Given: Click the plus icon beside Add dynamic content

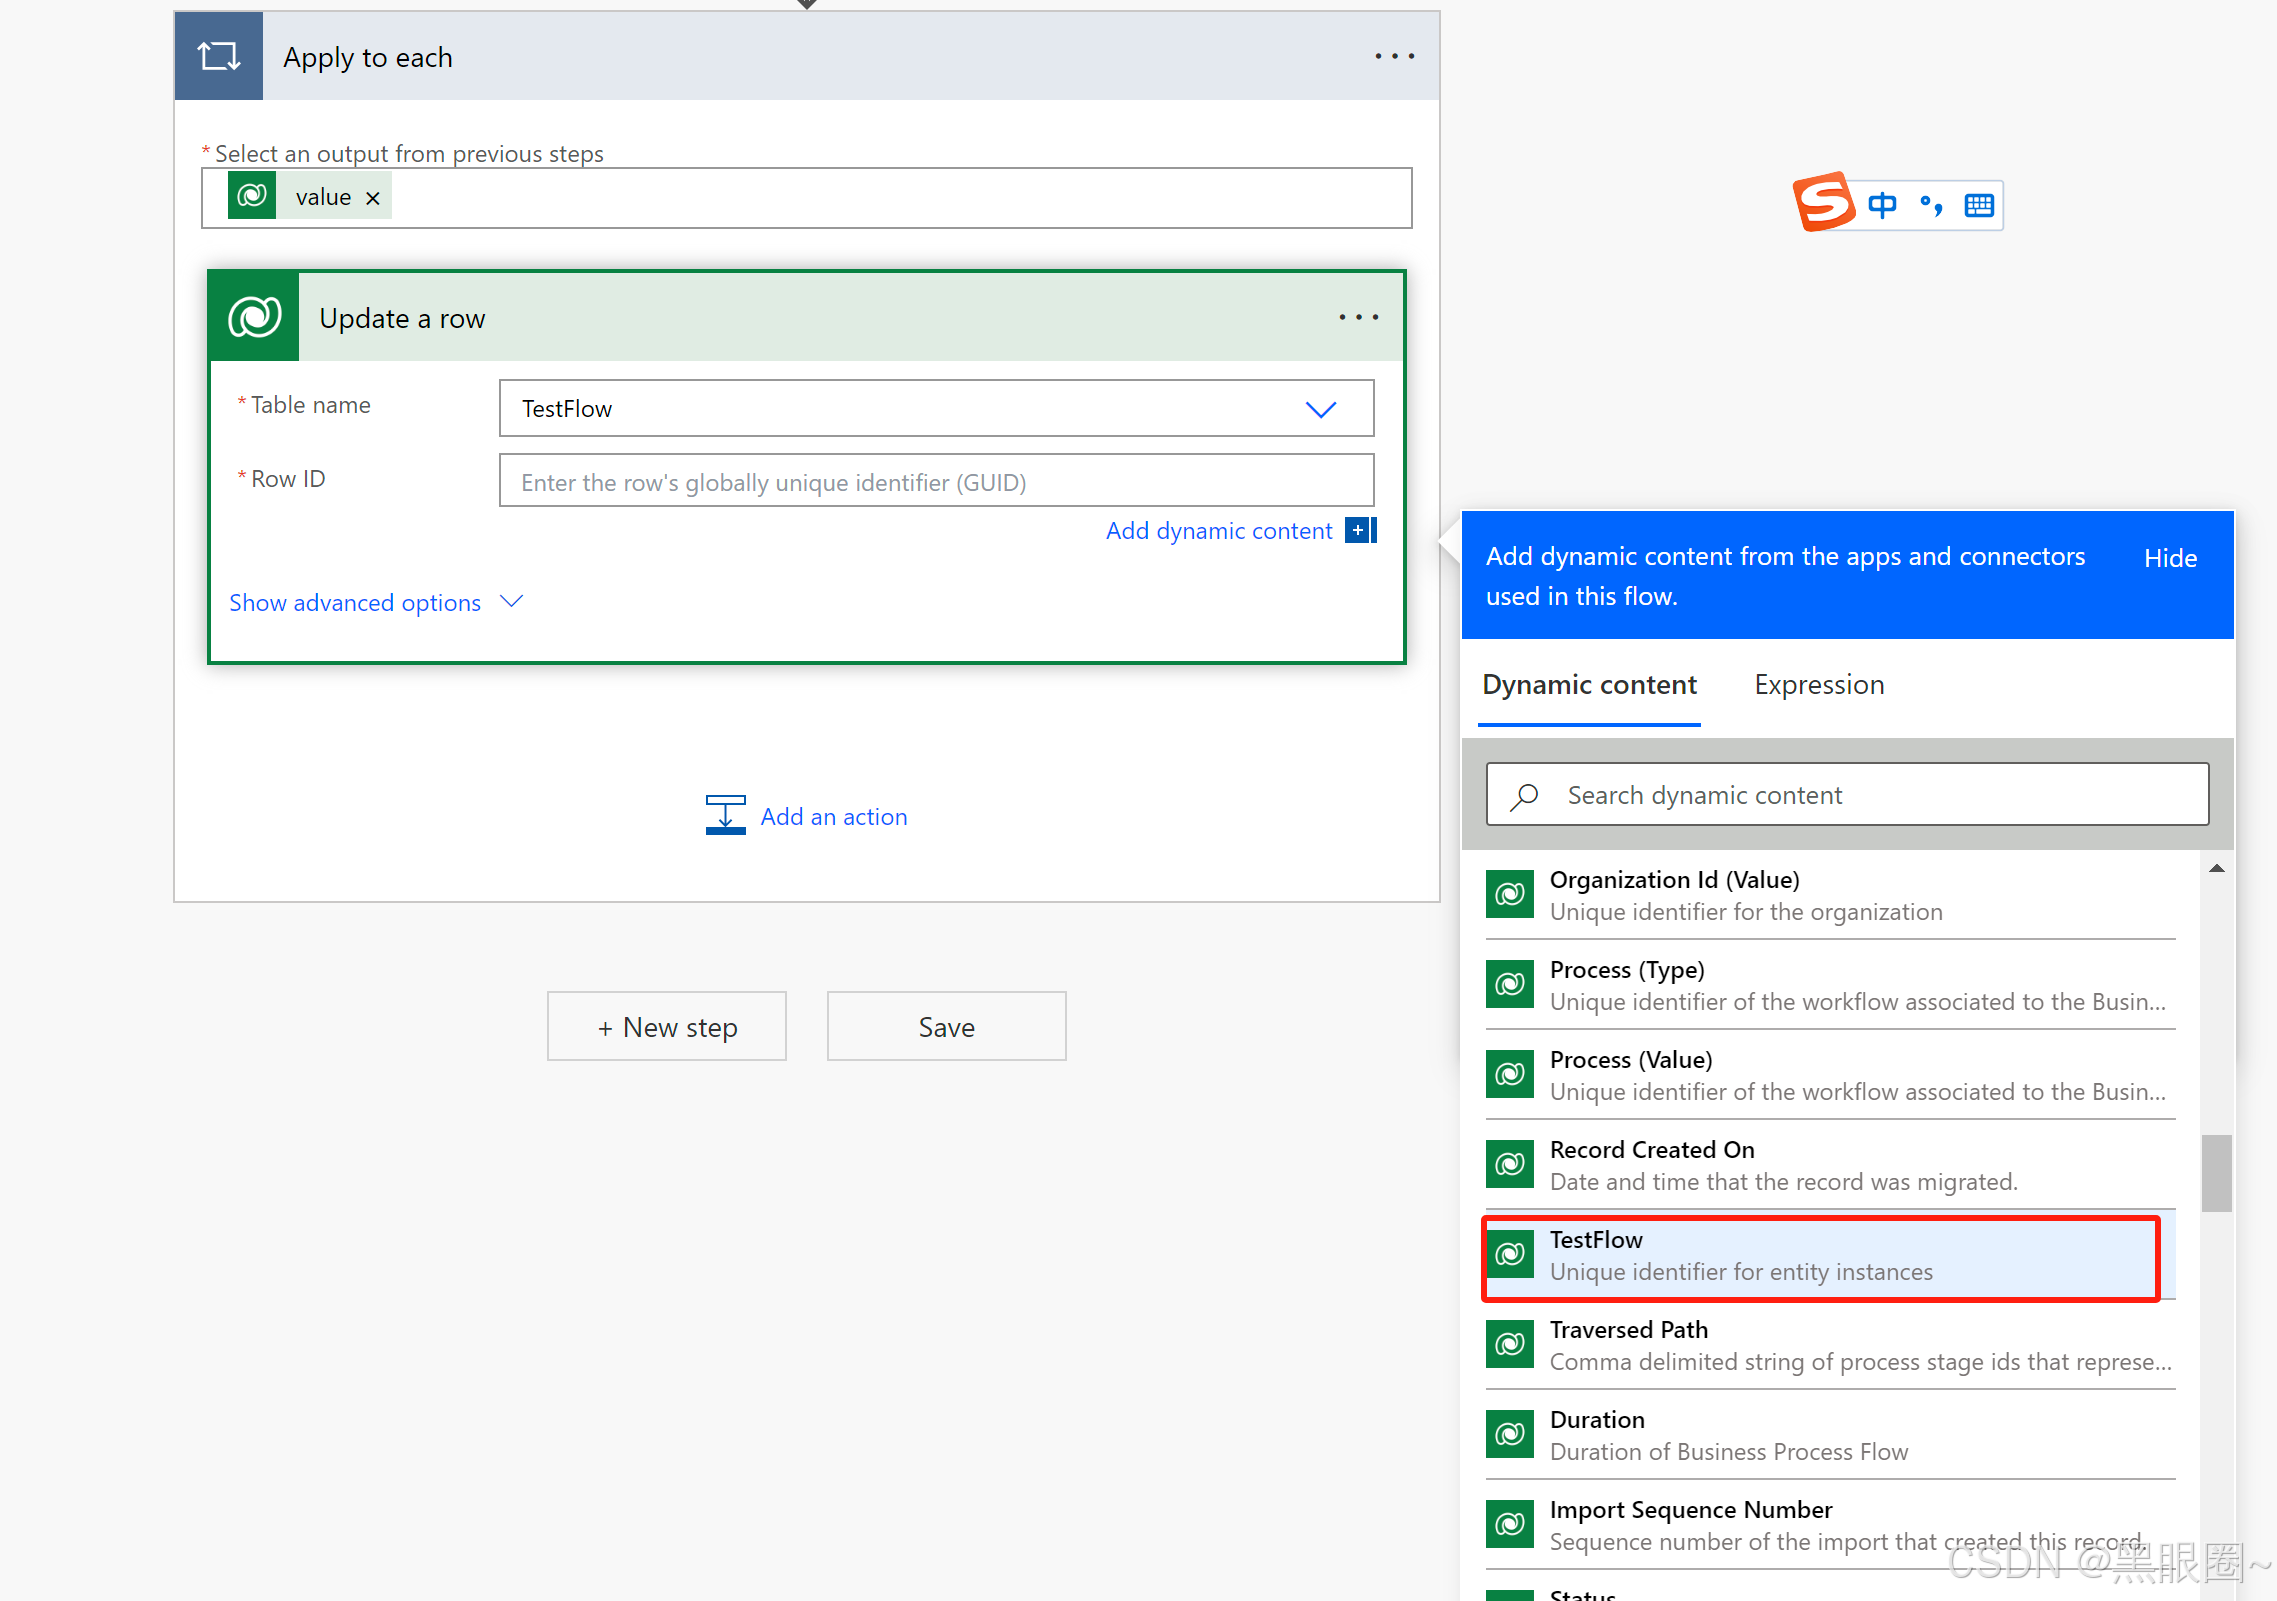Looking at the screenshot, I should coord(1359,530).
